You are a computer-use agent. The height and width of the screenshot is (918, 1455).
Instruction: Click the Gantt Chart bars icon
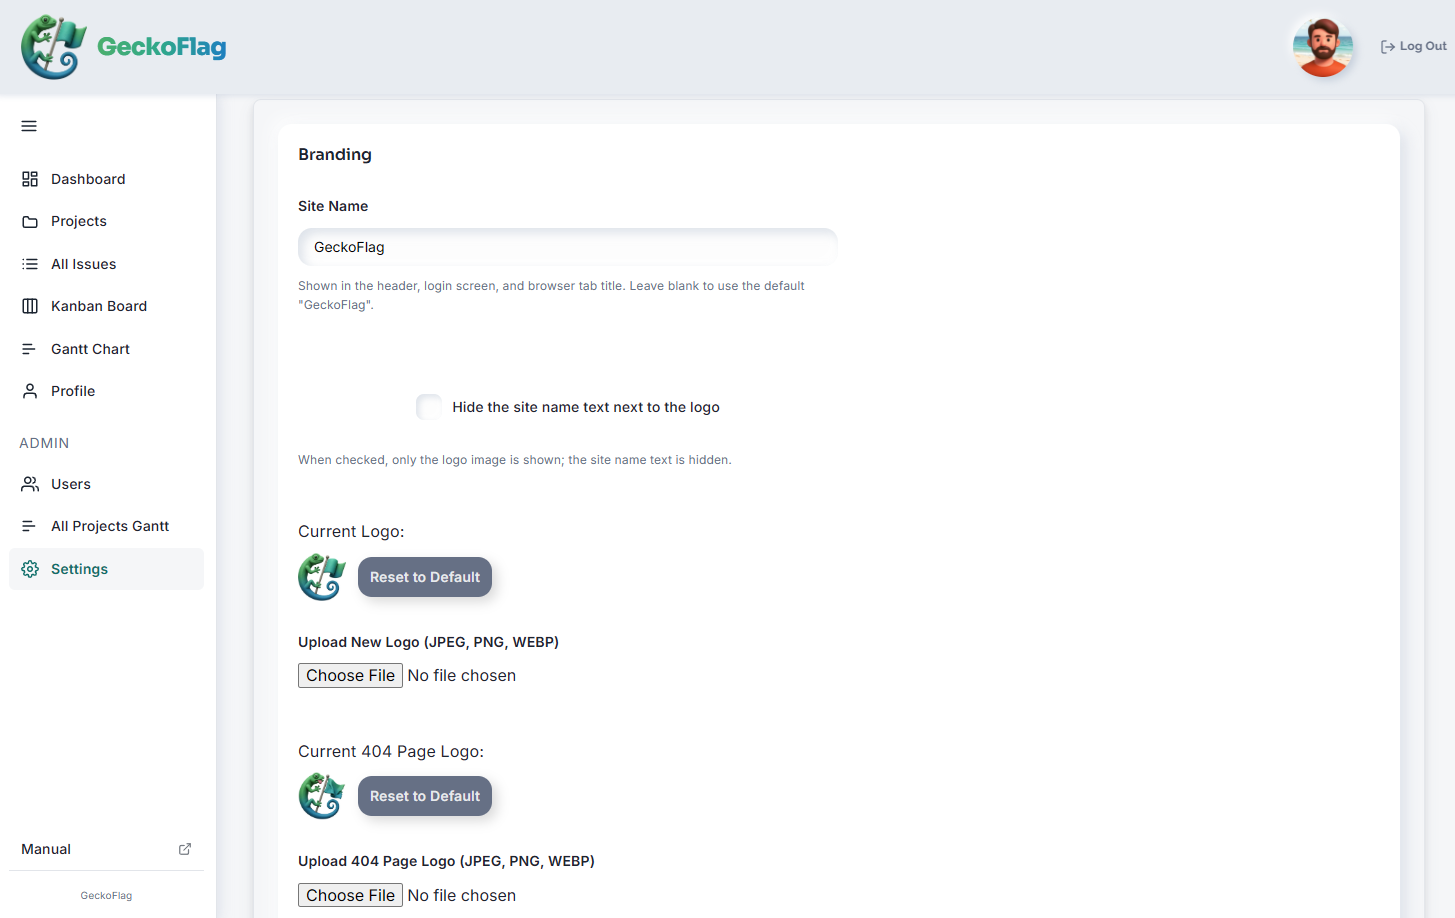click(x=30, y=349)
